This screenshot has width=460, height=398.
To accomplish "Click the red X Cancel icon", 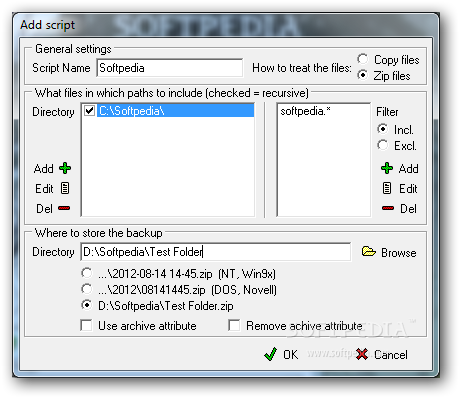I will 362,354.
